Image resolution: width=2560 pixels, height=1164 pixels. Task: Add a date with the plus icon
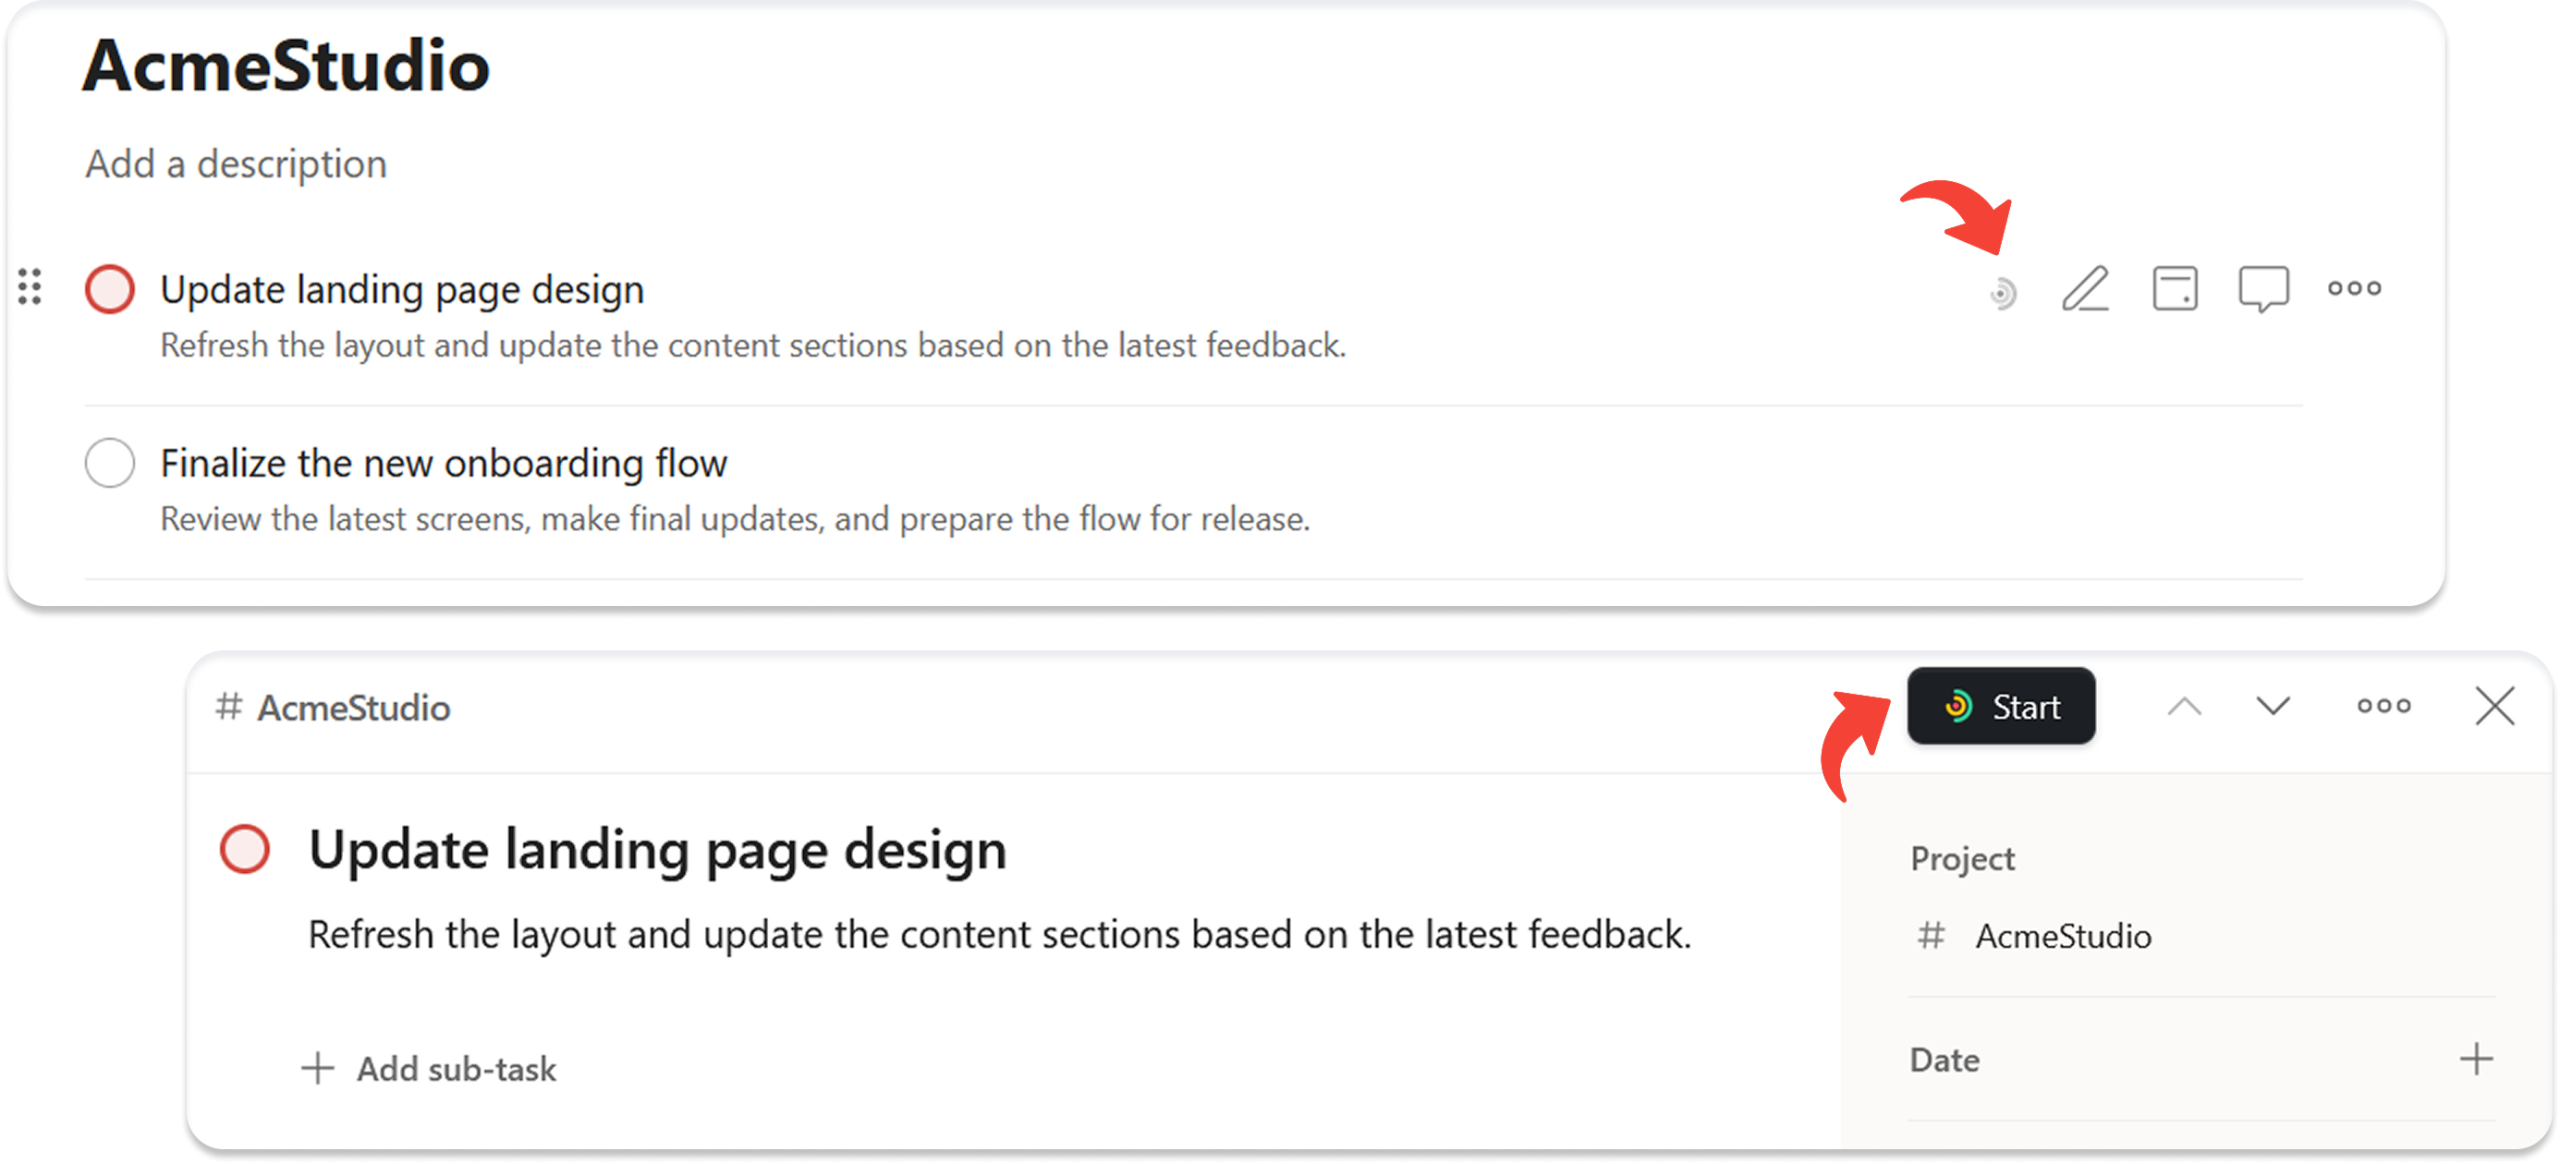click(2477, 1059)
